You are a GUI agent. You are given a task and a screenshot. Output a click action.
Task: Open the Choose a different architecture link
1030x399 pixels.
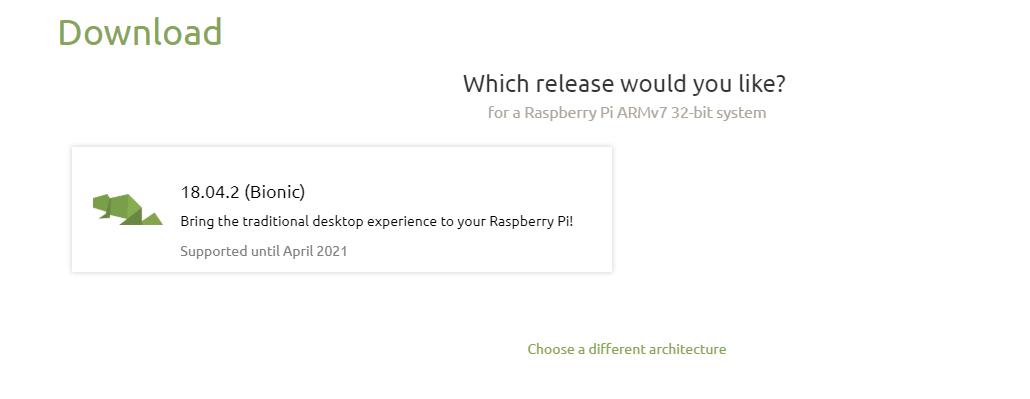pyautogui.click(x=627, y=349)
